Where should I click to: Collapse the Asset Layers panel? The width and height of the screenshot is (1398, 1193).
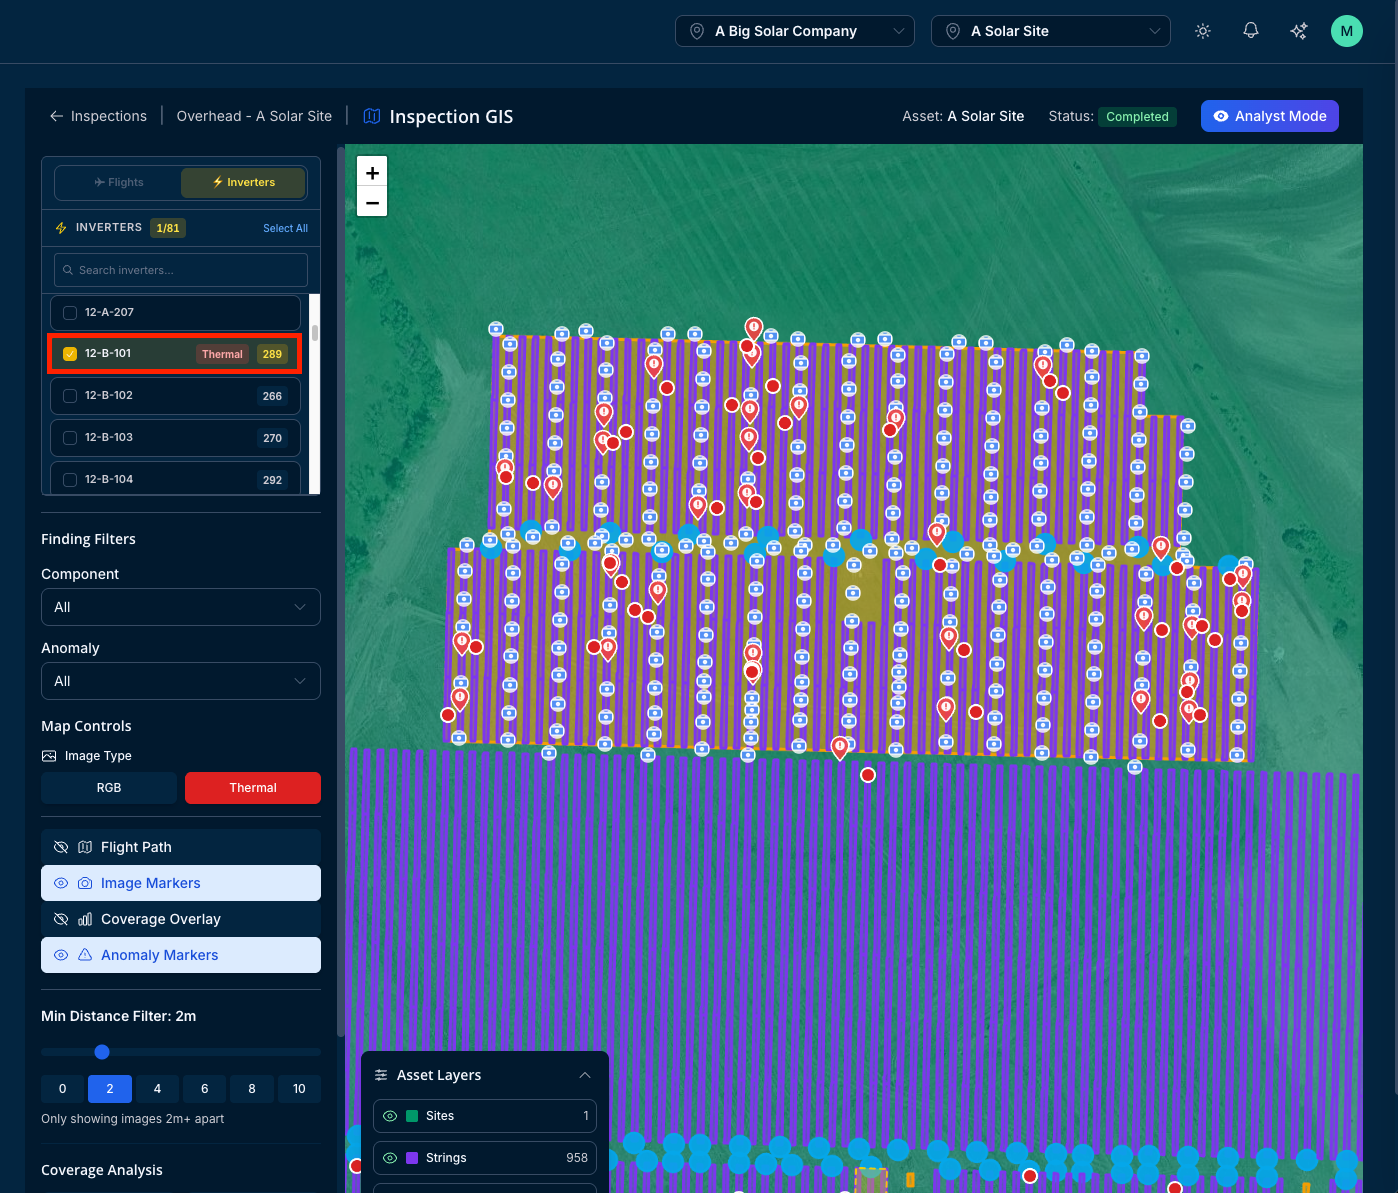(585, 1075)
